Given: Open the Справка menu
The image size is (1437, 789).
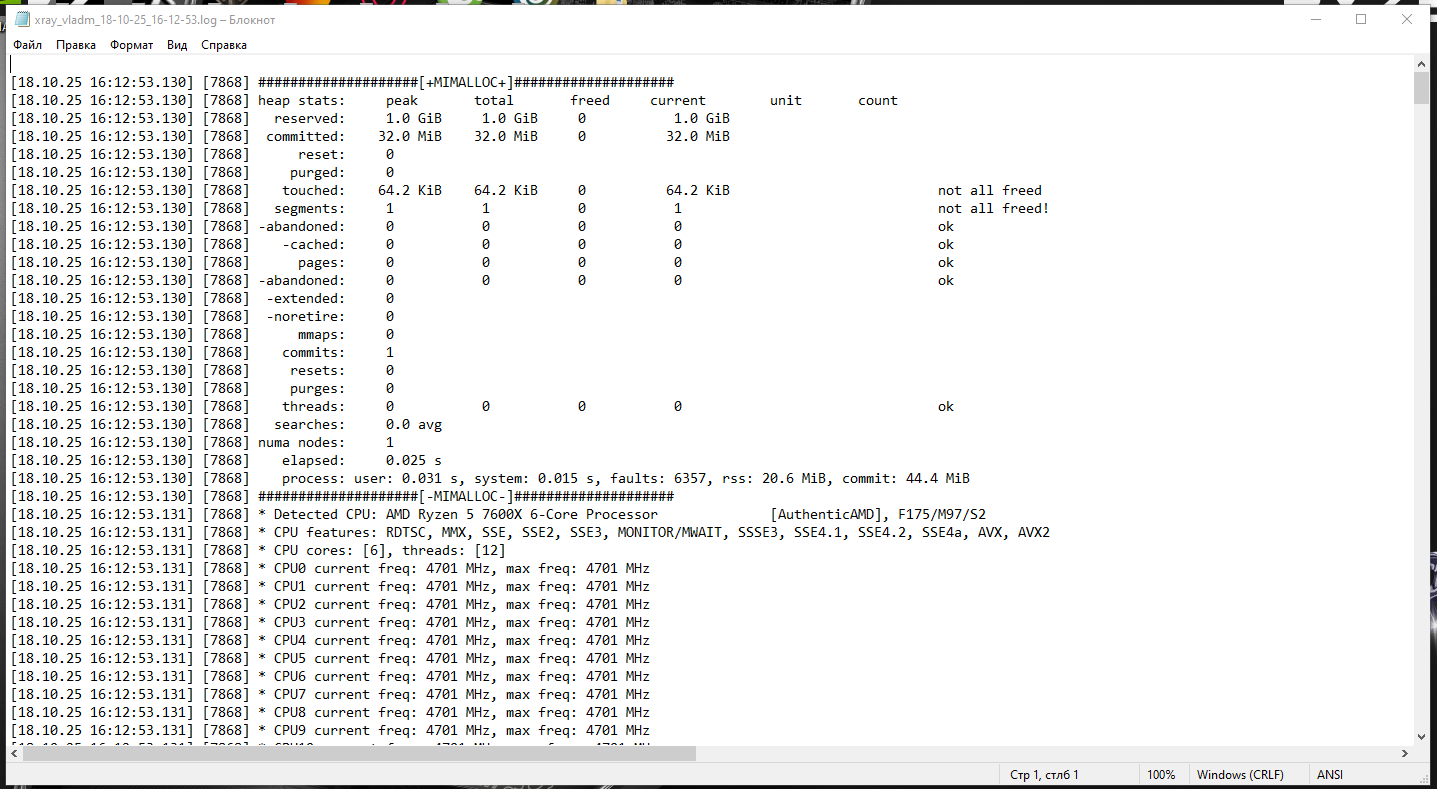Looking at the screenshot, I should [x=224, y=45].
